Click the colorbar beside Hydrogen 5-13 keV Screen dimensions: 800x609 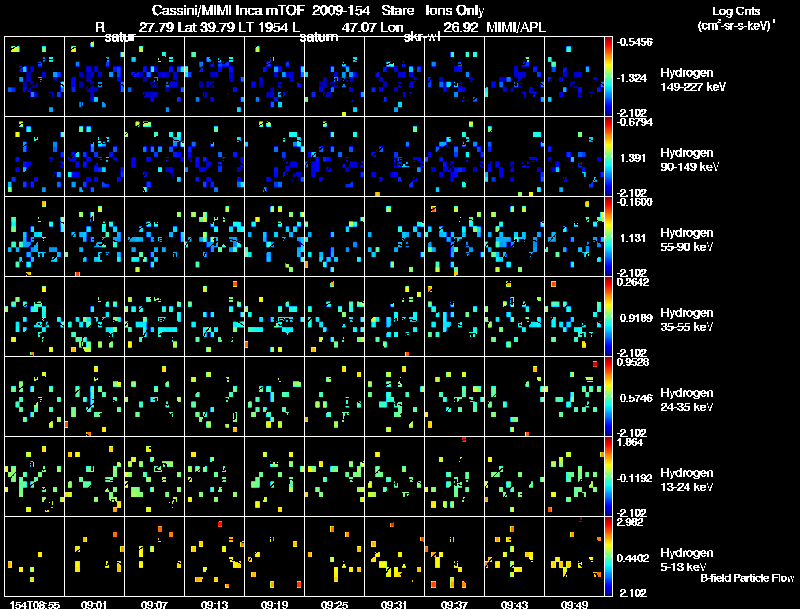[608, 556]
